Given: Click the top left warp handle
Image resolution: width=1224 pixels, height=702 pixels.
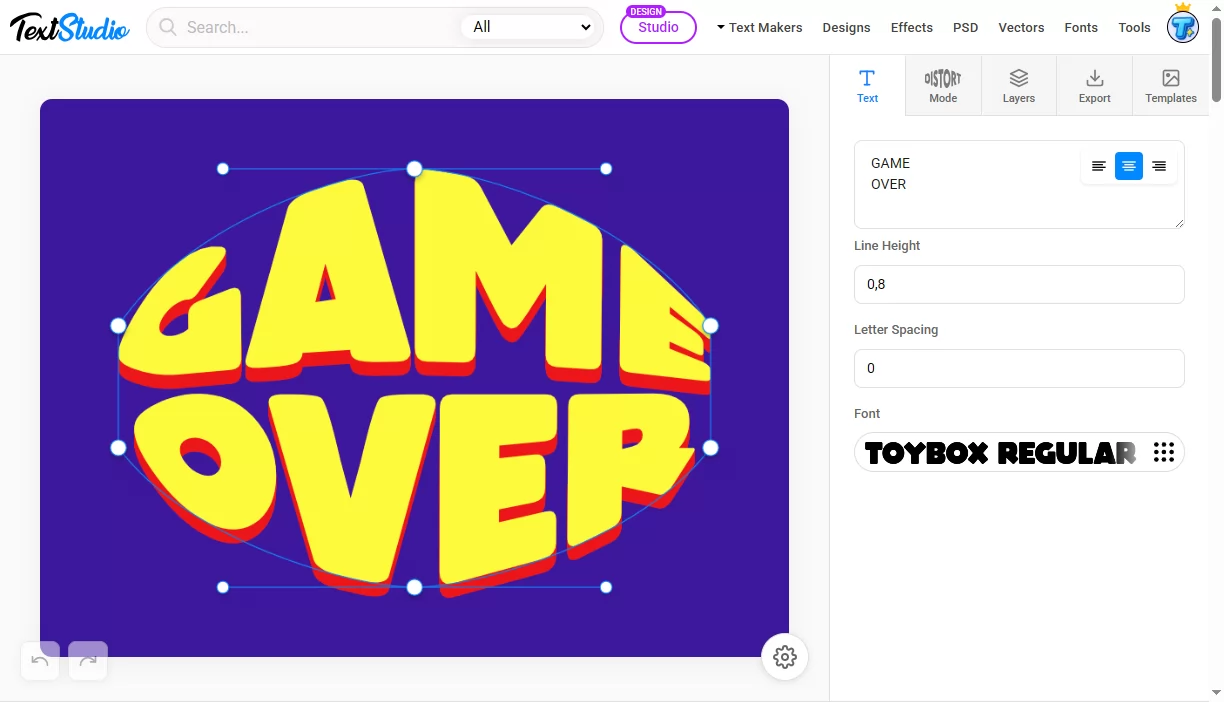Looking at the screenshot, I should coord(223,169).
